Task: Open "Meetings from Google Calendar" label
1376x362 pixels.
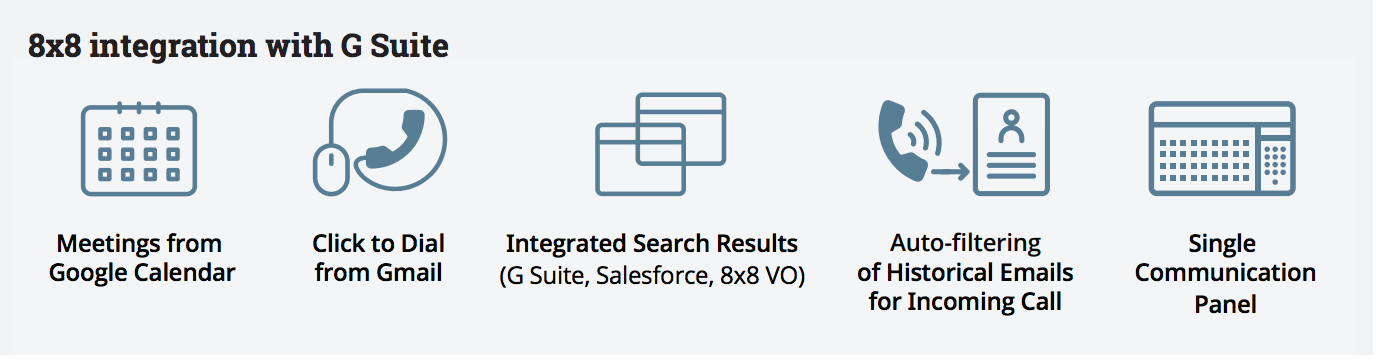Action: [x=142, y=258]
